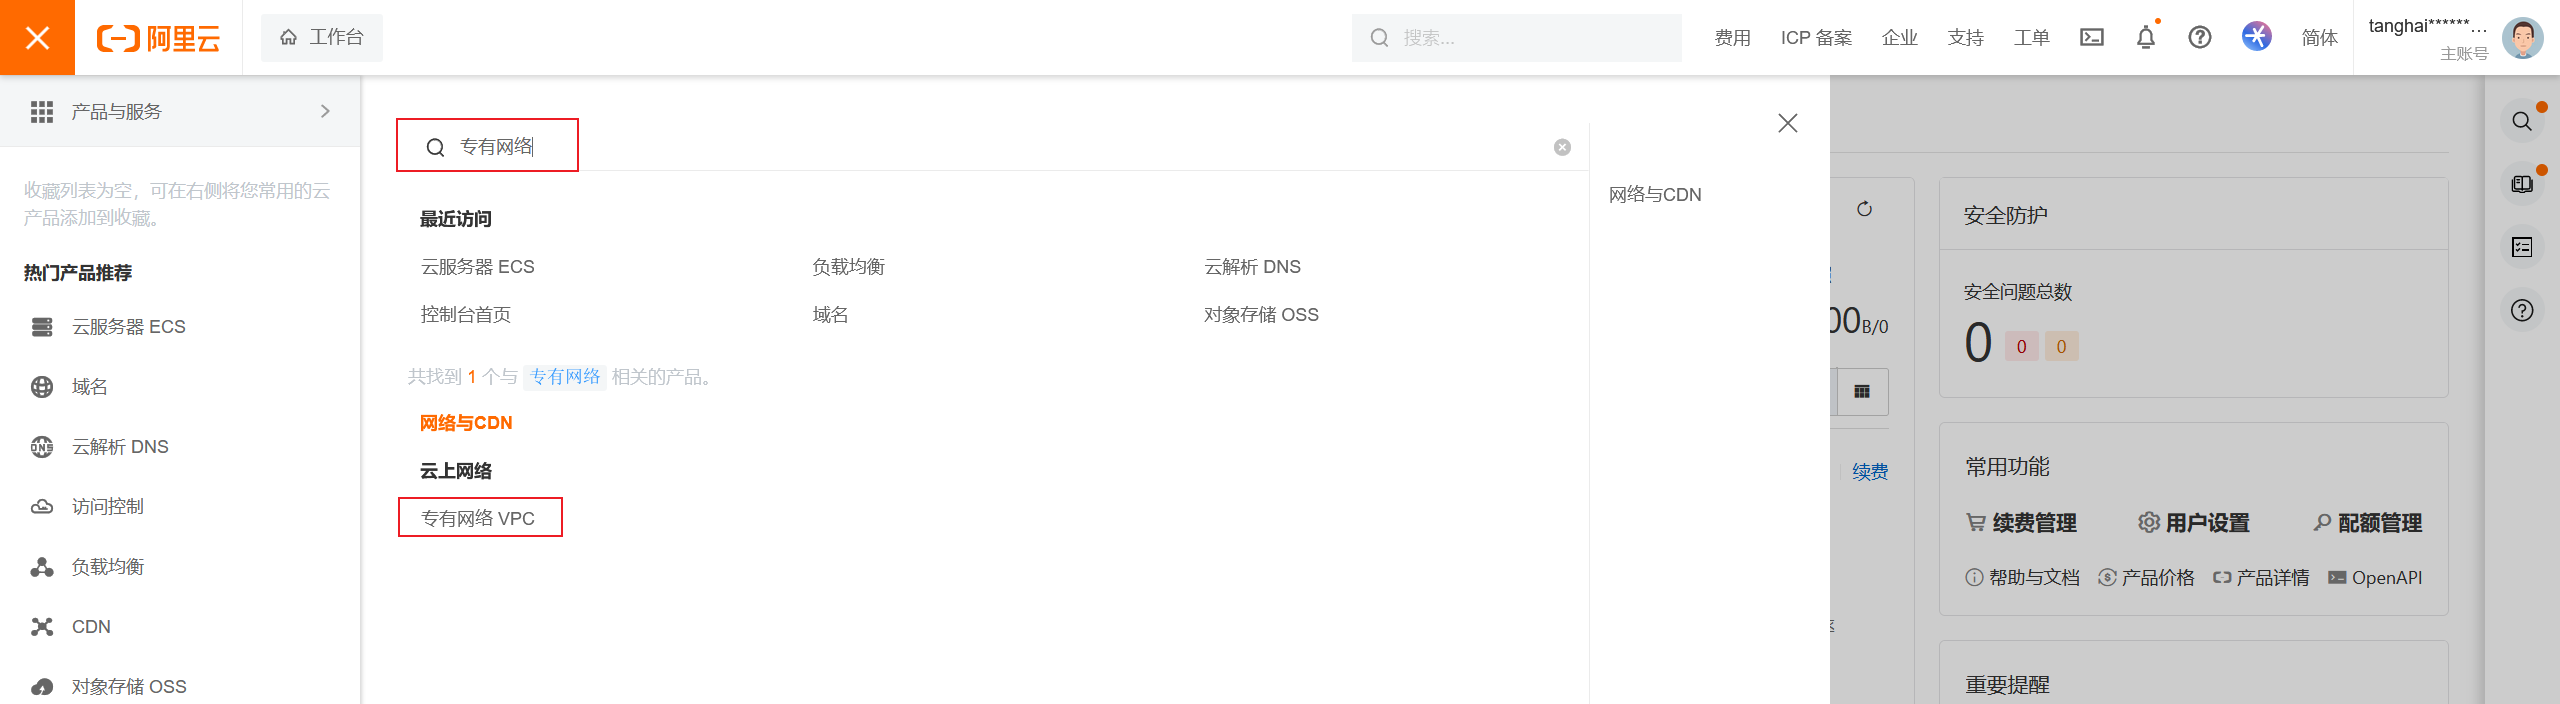The width and height of the screenshot is (2560, 704).
Task: Click the right rail book icon
Action: coord(2522,184)
